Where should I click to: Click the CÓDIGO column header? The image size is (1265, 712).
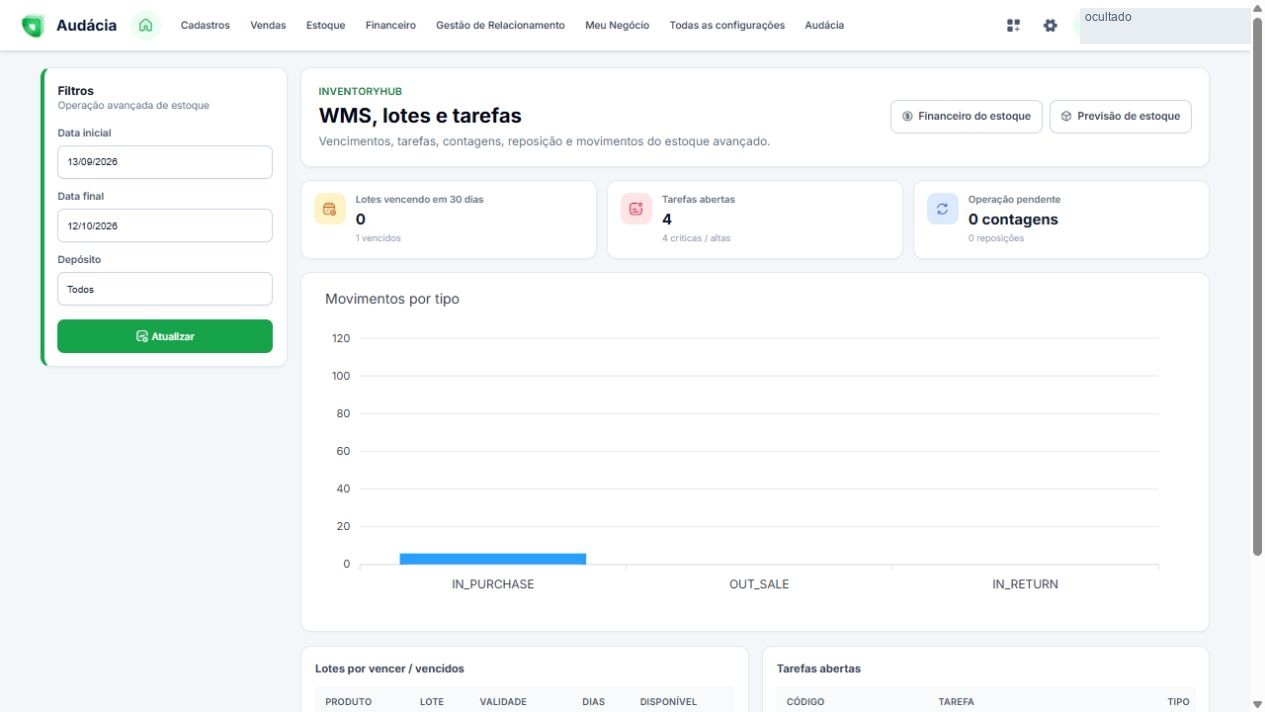coord(805,702)
